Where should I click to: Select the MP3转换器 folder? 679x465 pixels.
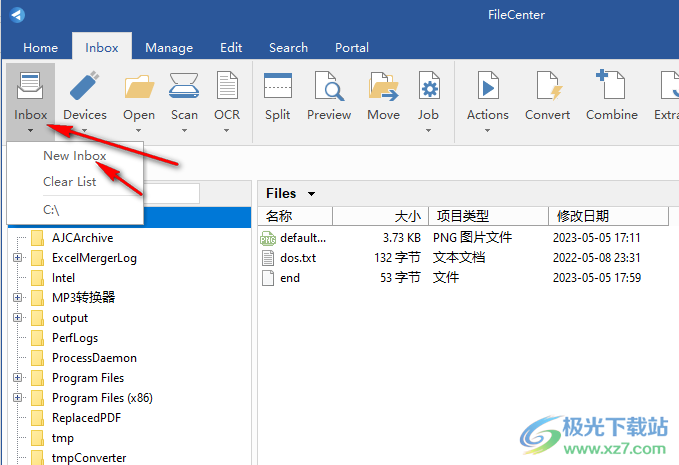coord(84,298)
